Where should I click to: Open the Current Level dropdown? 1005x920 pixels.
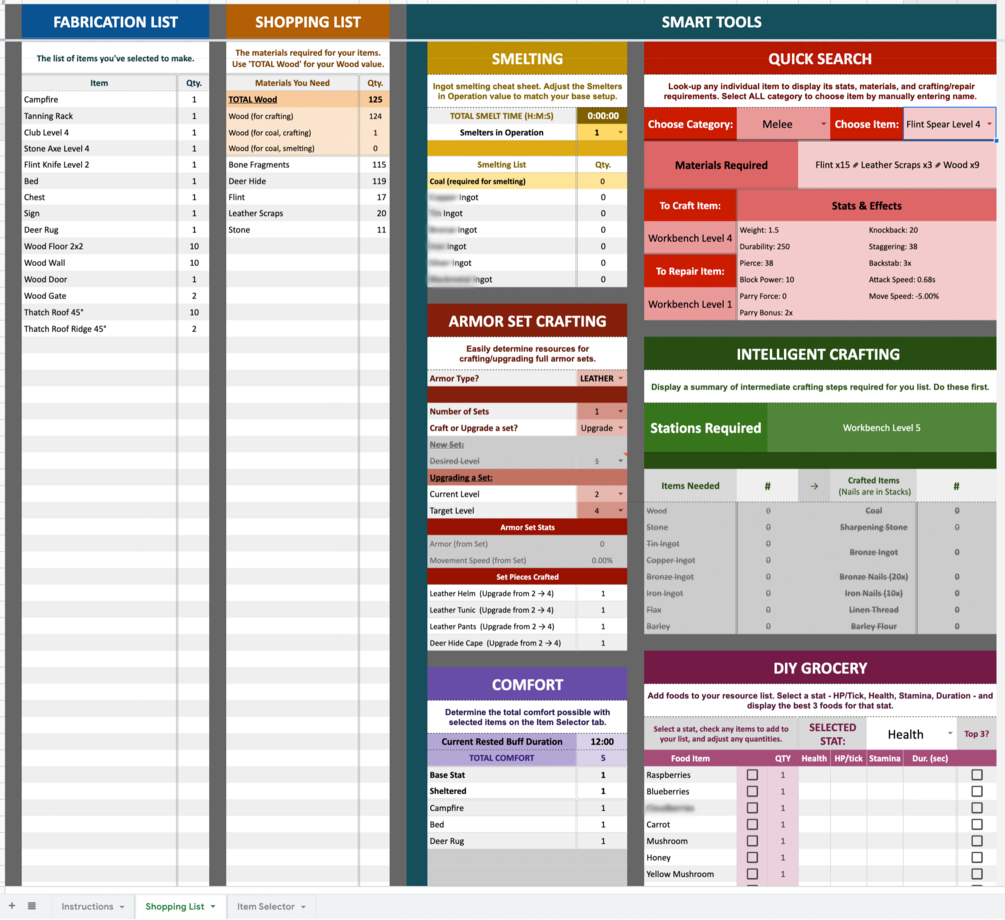(620, 494)
